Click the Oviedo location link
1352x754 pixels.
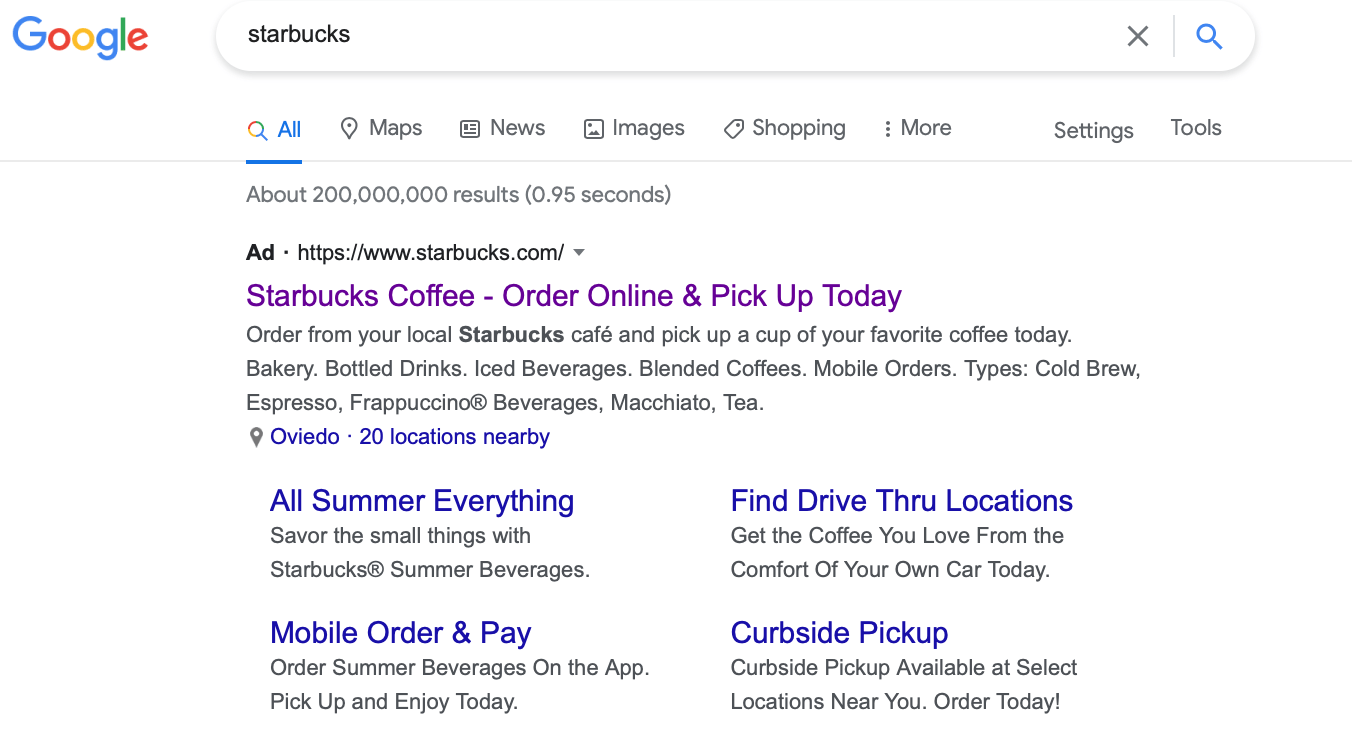click(x=305, y=437)
